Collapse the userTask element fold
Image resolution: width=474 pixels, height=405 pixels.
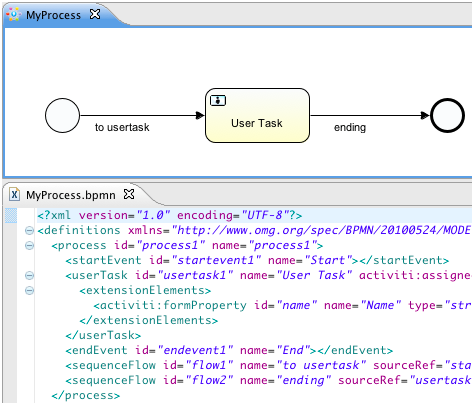point(29,275)
